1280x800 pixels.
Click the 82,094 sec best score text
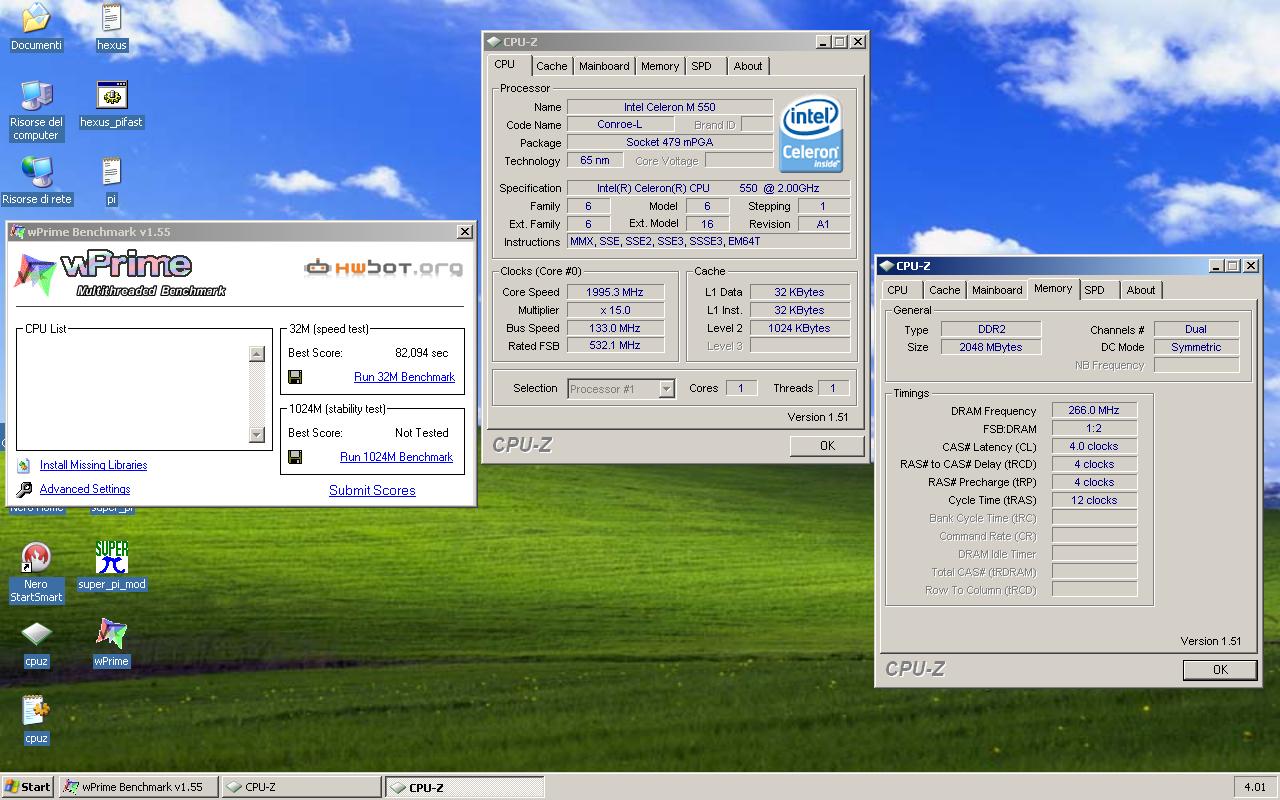[422, 353]
